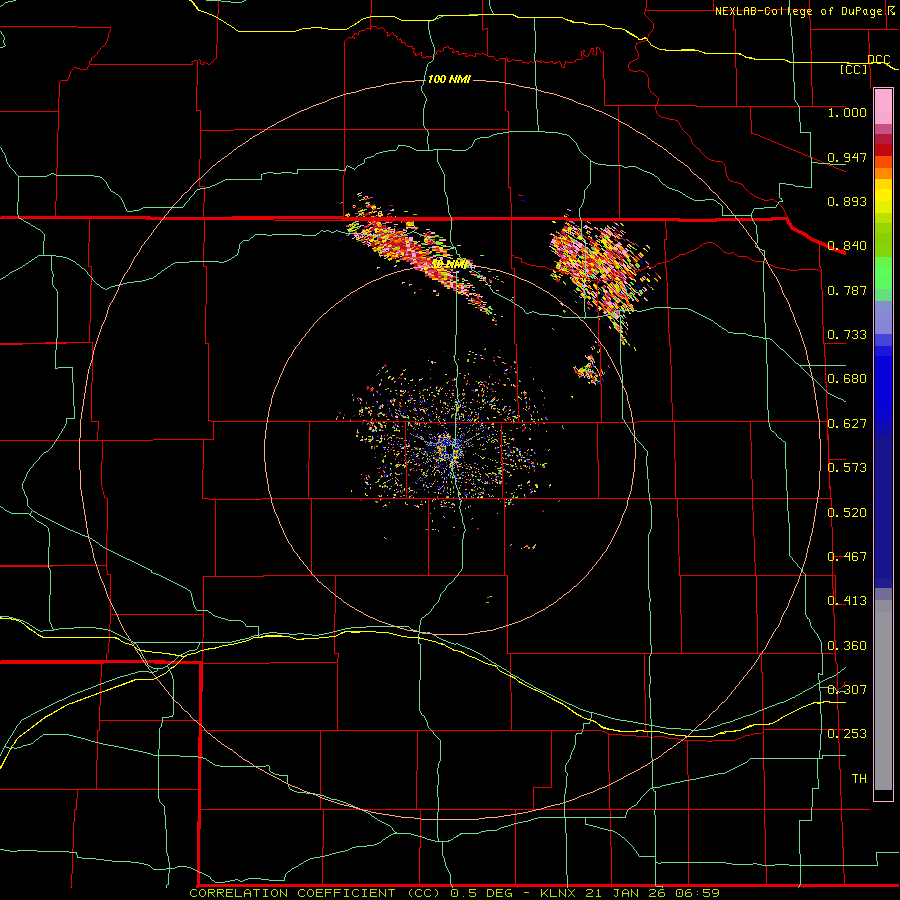This screenshot has width=900, height=900.
Task: Click the 100 NMI range ring label
Action: (x=449, y=79)
